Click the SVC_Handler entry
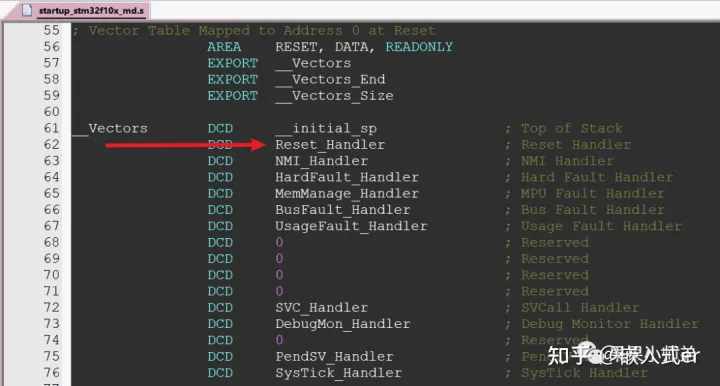This screenshot has width=720, height=386. (x=321, y=308)
